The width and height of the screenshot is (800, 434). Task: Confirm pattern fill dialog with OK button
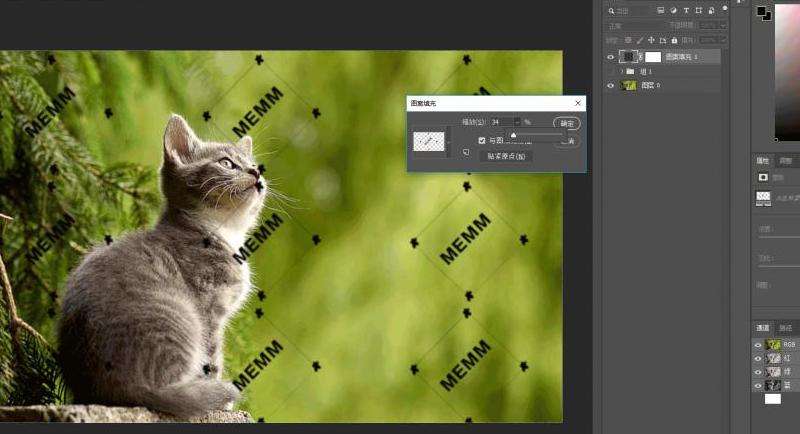point(567,123)
